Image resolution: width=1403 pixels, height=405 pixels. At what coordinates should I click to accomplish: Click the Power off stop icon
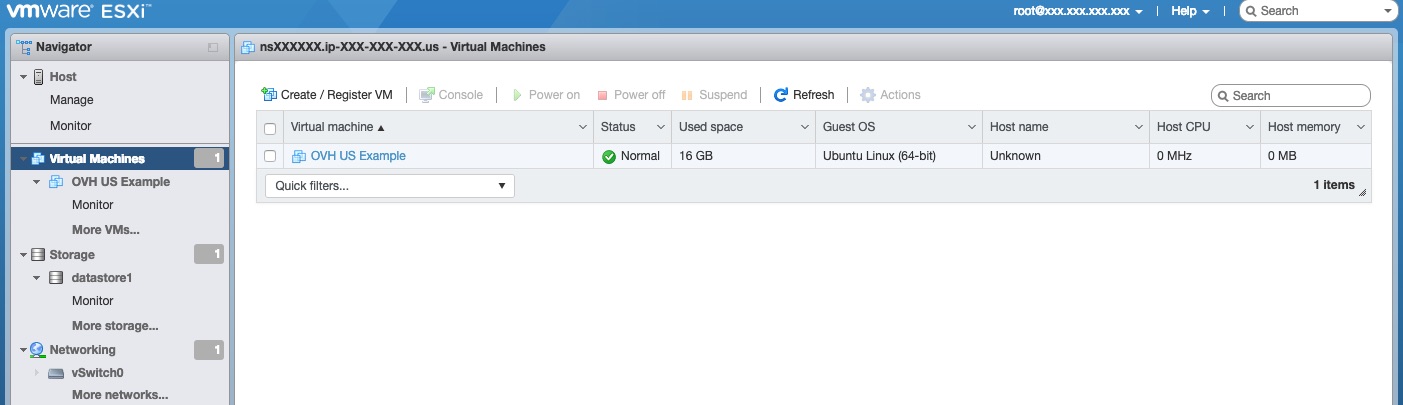coord(603,96)
